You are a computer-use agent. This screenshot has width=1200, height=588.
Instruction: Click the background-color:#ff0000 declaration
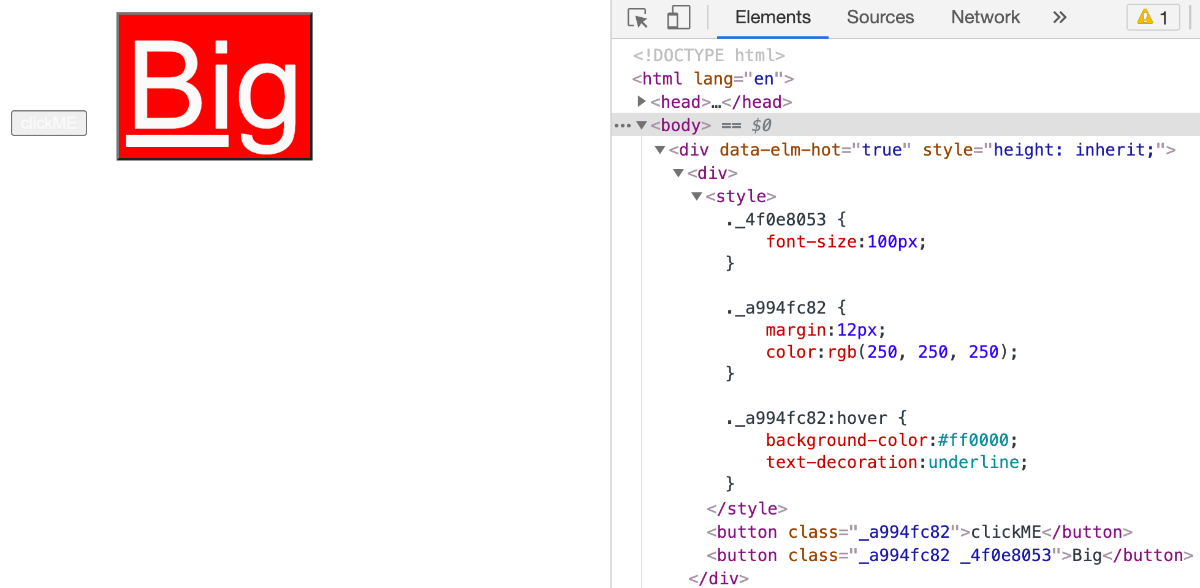pyautogui.click(x=892, y=441)
